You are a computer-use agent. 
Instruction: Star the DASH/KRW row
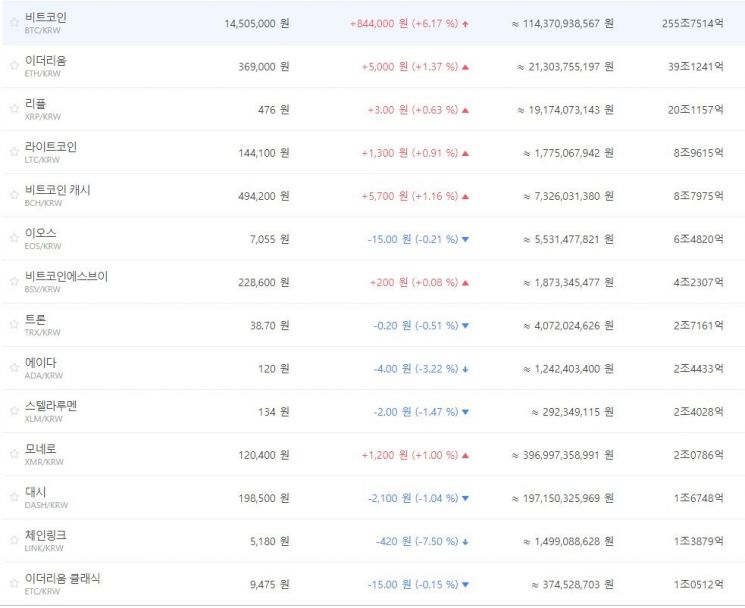[14, 497]
